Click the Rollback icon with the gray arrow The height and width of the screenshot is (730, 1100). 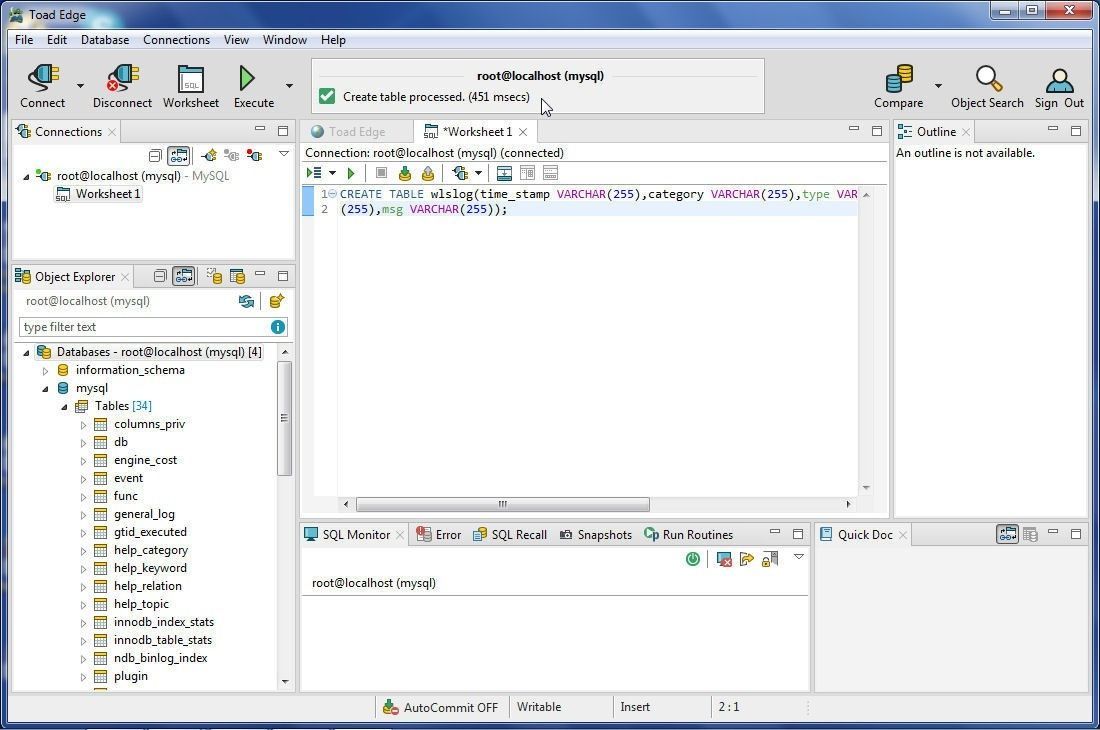click(x=428, y=173)
